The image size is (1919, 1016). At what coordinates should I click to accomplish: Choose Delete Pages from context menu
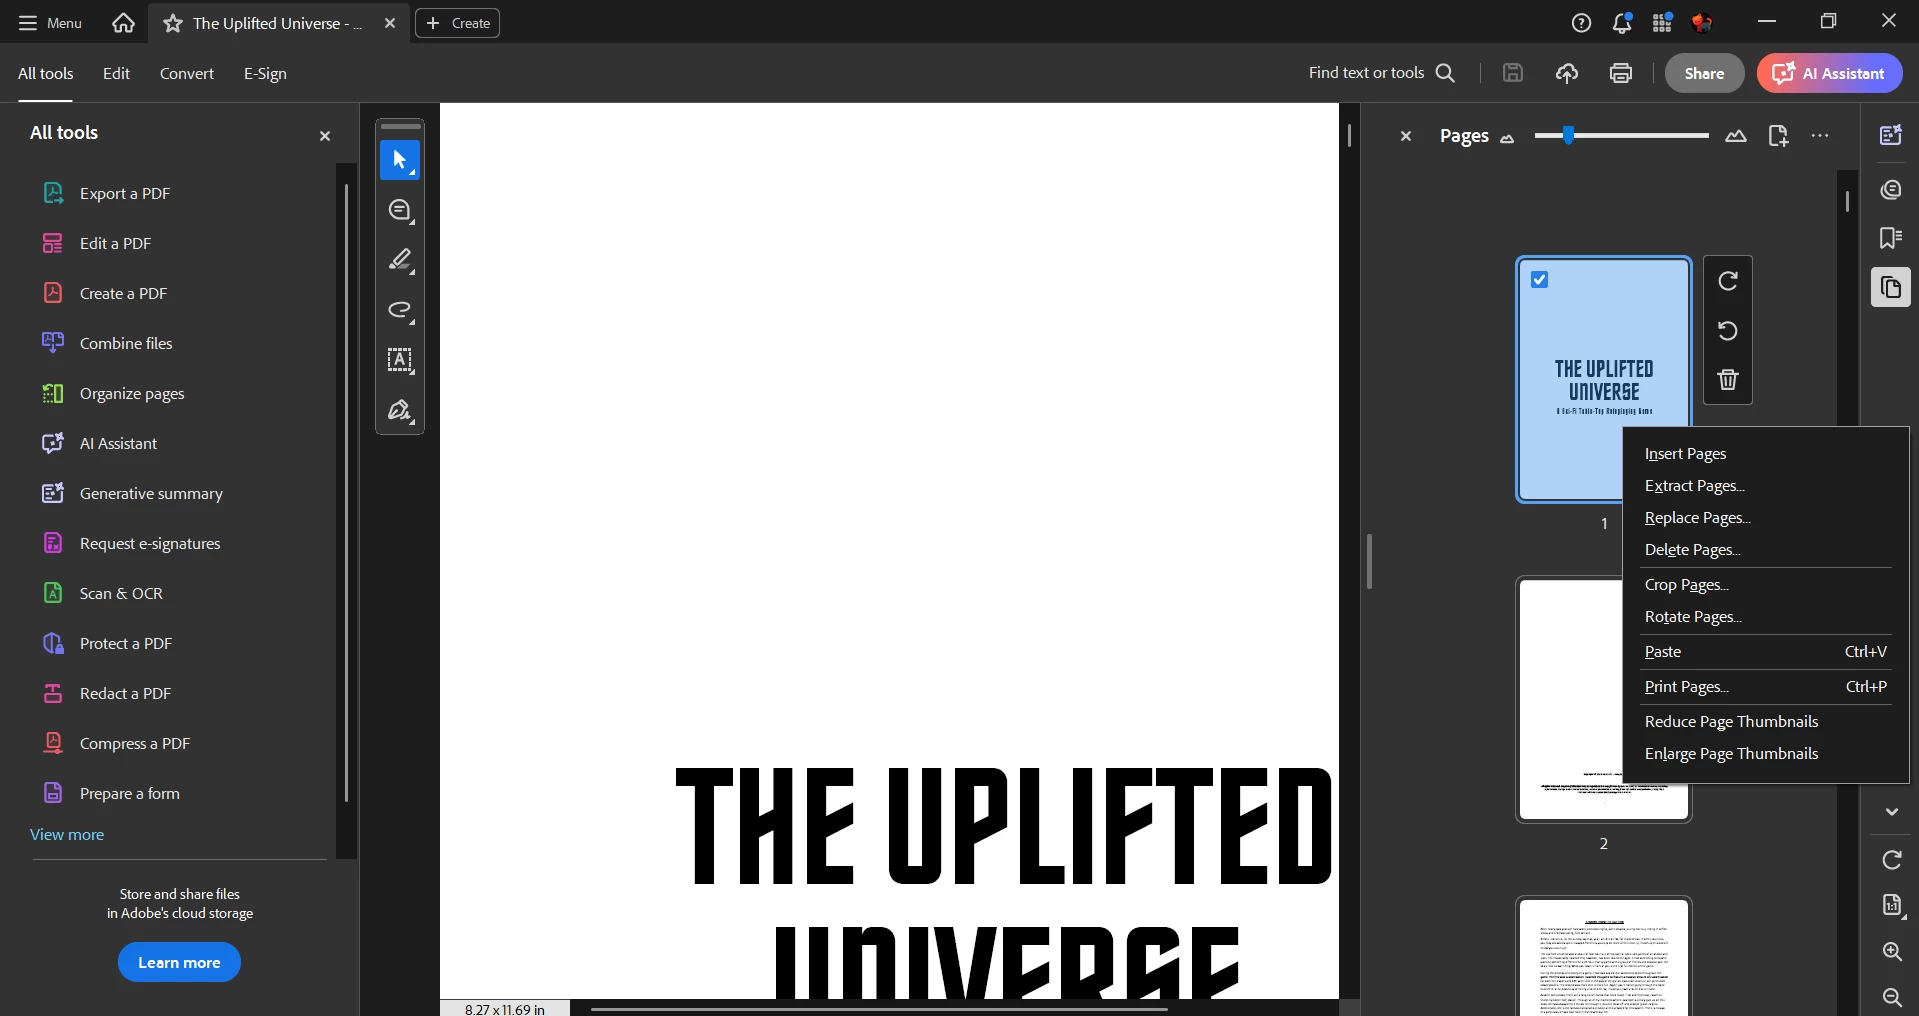1766,550
